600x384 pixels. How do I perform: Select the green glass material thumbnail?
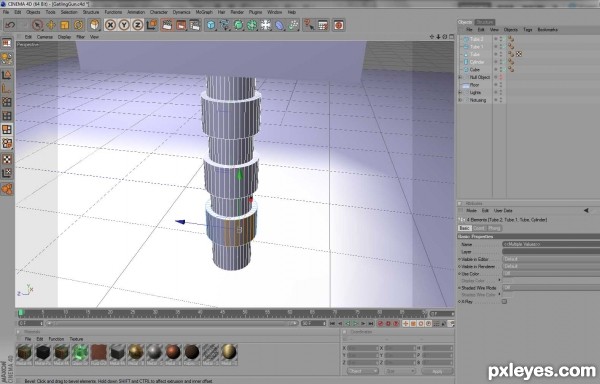80,353
